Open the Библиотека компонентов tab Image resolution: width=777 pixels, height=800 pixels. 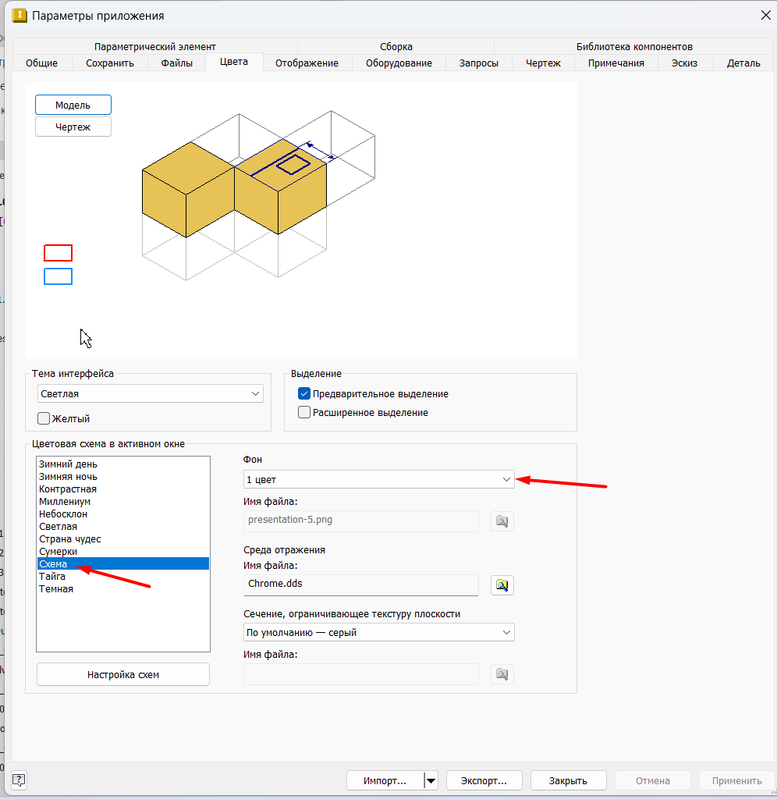[x=634, y=46]
